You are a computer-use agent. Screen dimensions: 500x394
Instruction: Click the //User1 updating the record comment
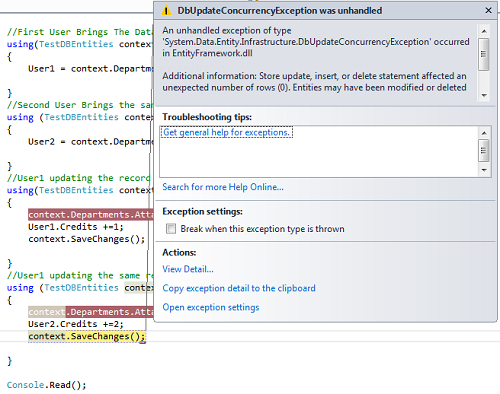point(78,178)
